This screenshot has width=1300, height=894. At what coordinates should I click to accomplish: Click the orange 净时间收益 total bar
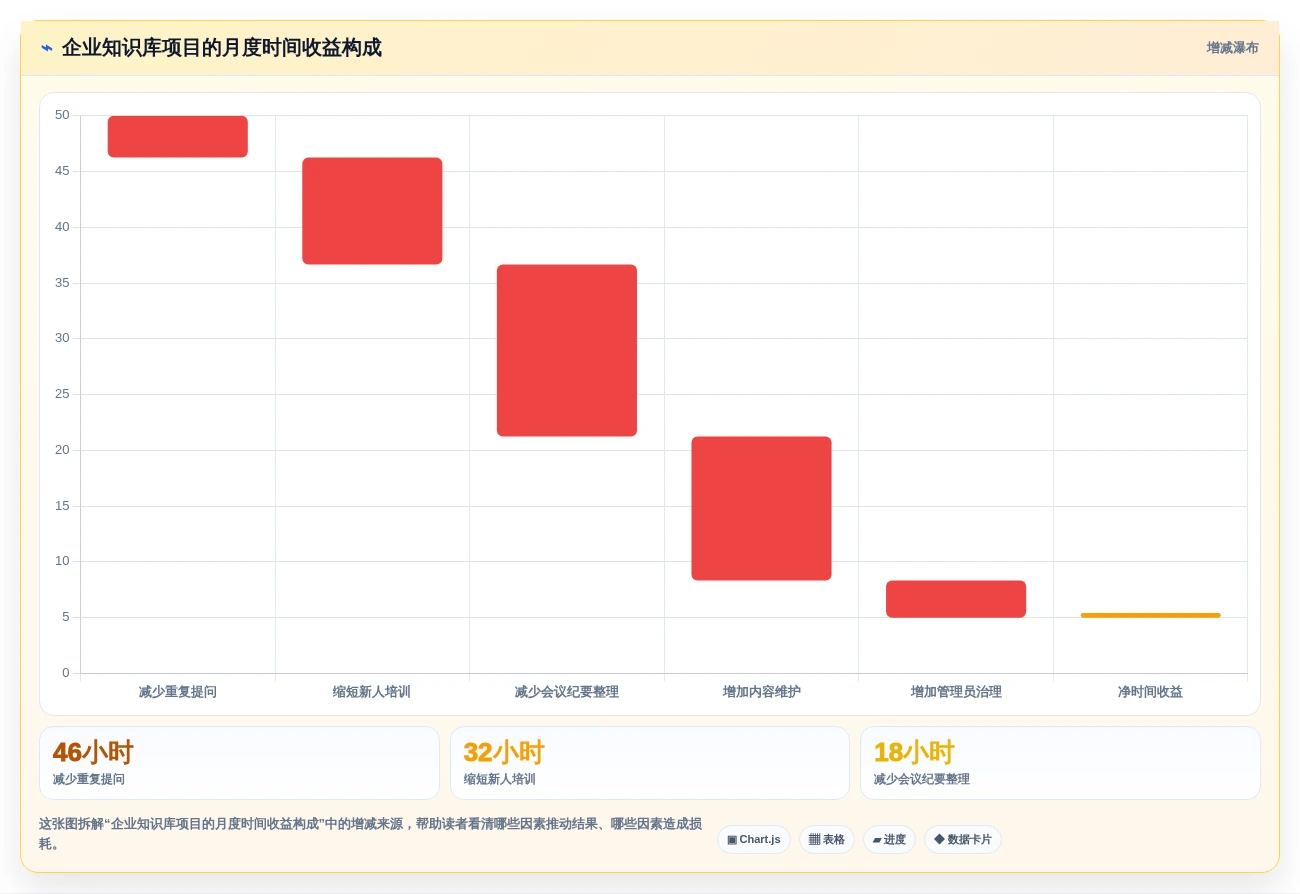[x=1150, y=615]
